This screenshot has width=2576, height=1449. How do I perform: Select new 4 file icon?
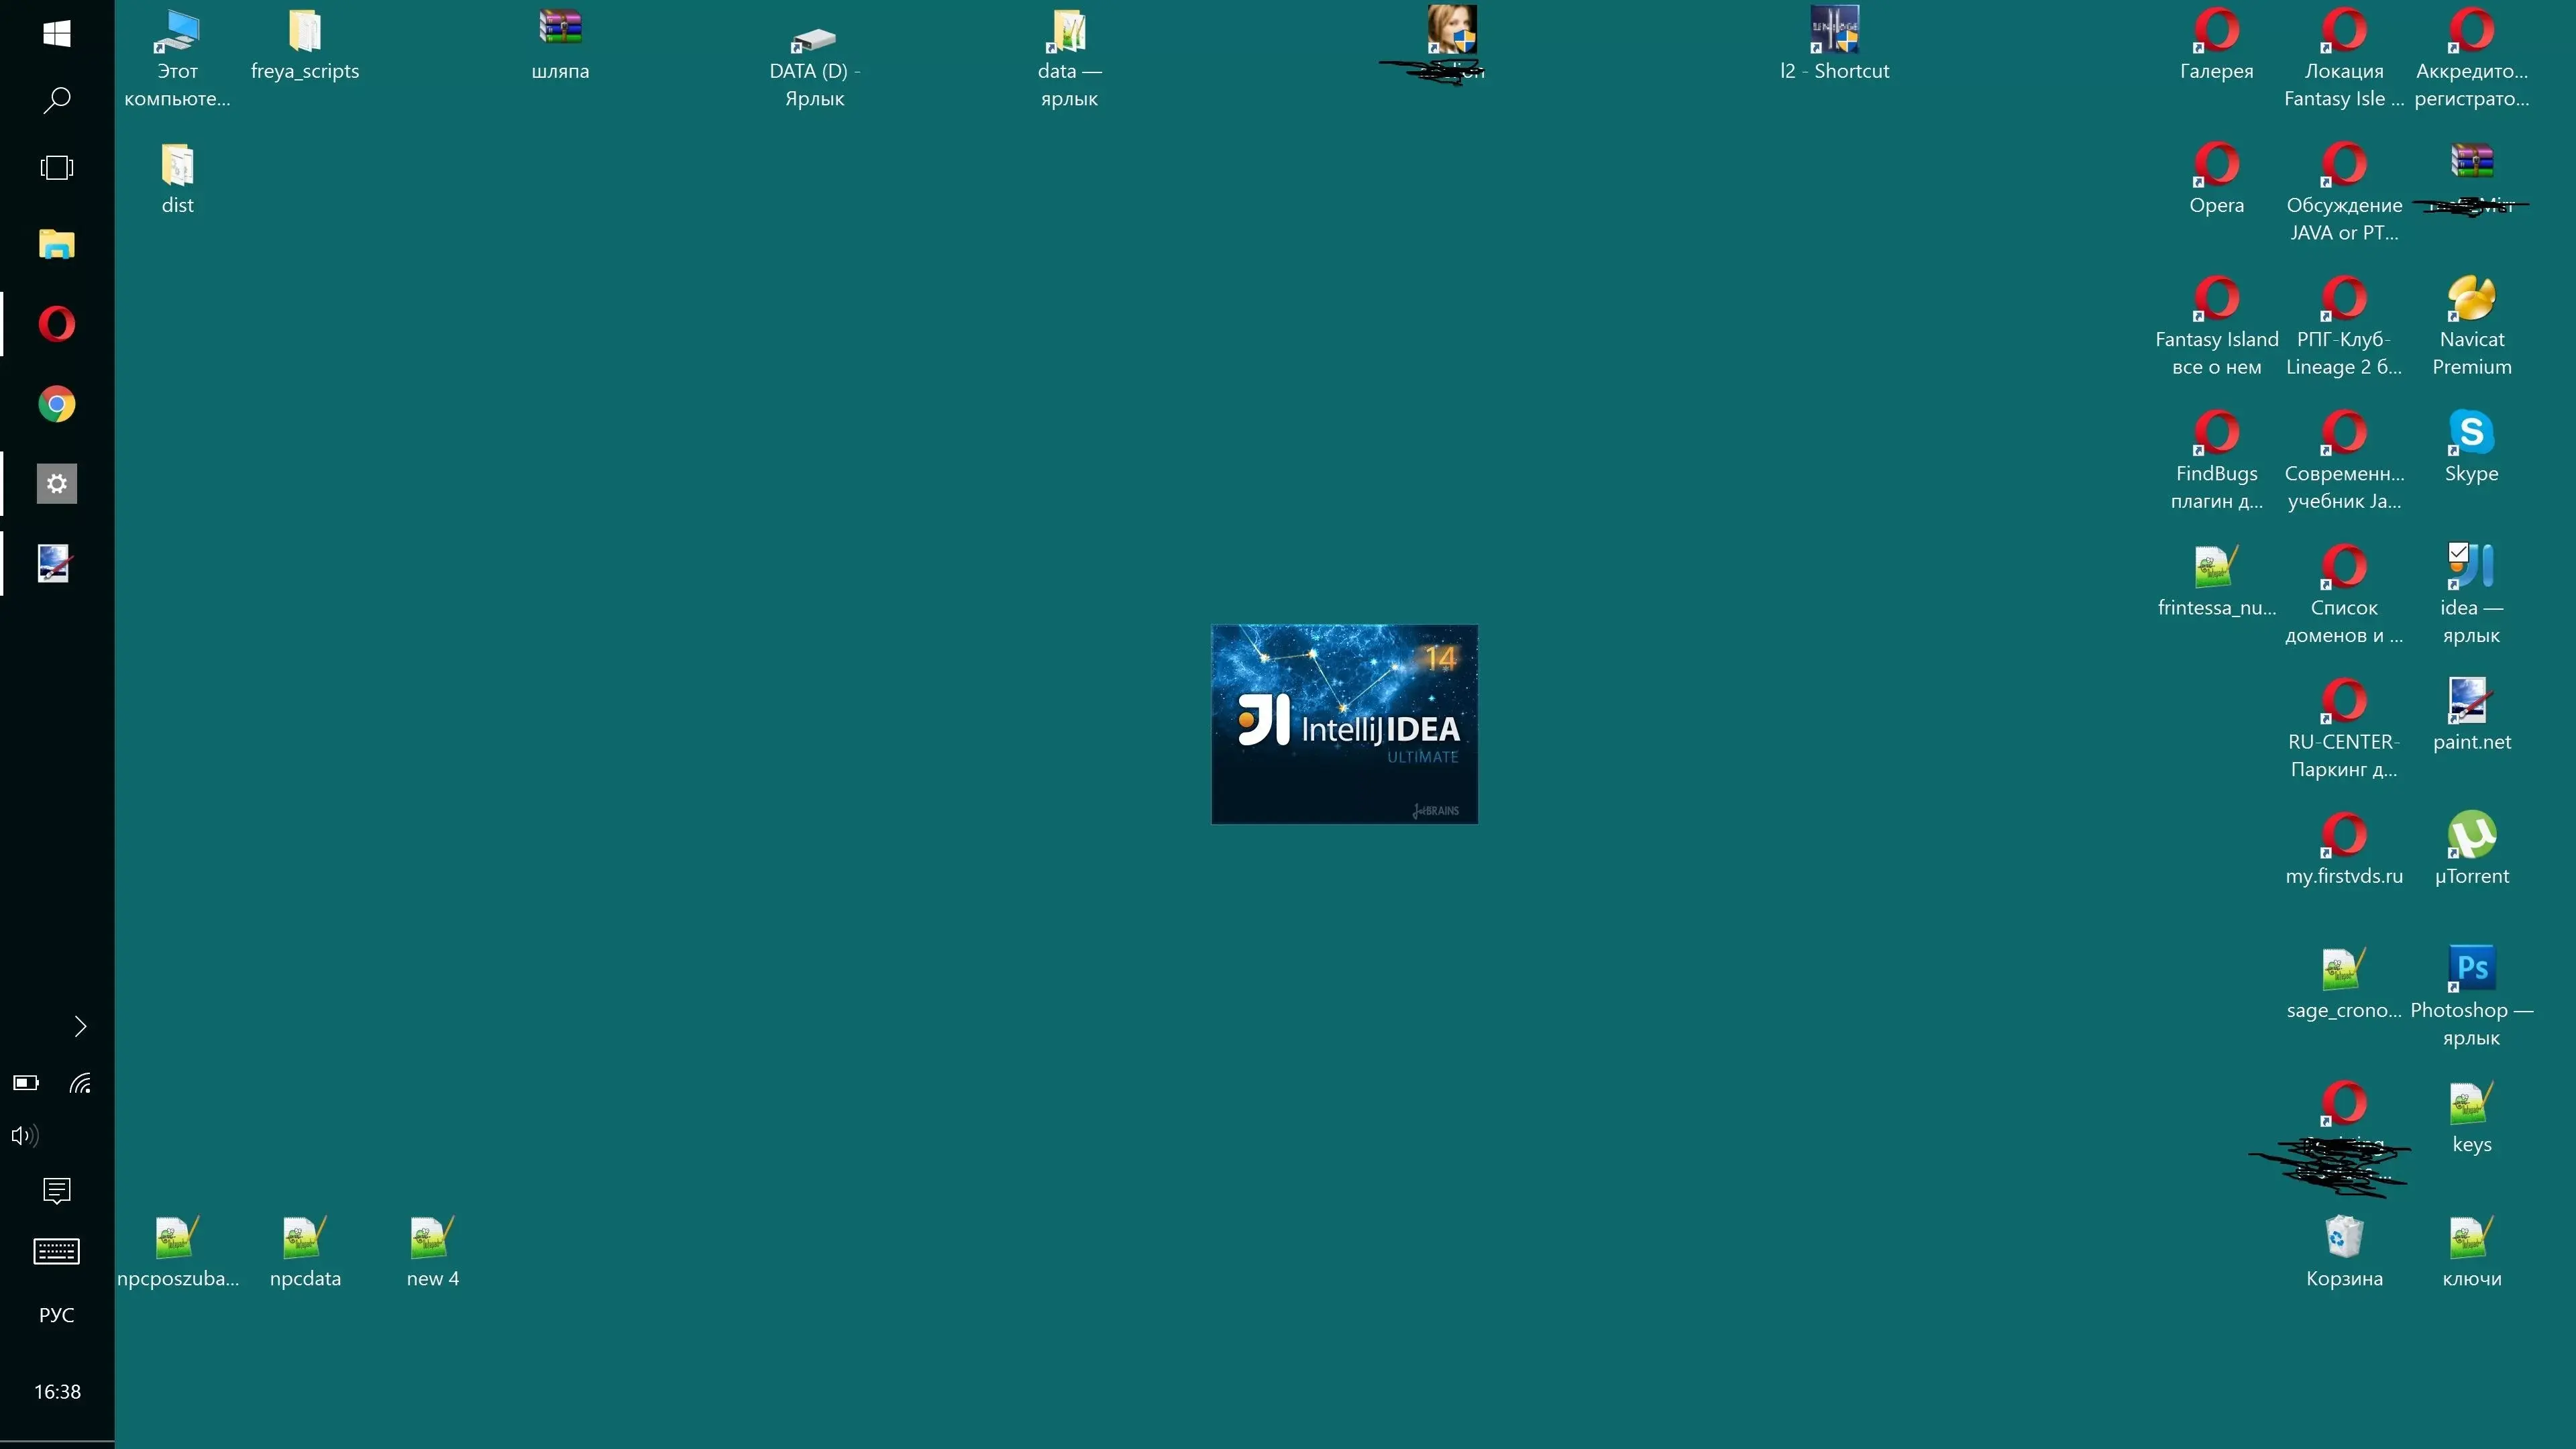point(432,1252)
